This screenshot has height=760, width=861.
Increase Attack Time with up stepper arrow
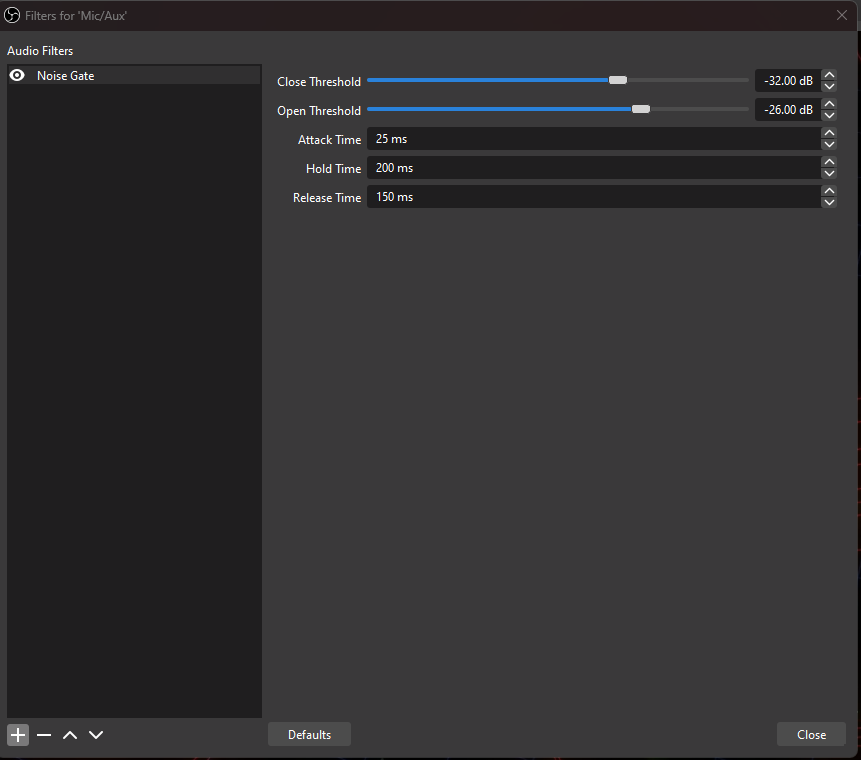[x=829, y=133]
